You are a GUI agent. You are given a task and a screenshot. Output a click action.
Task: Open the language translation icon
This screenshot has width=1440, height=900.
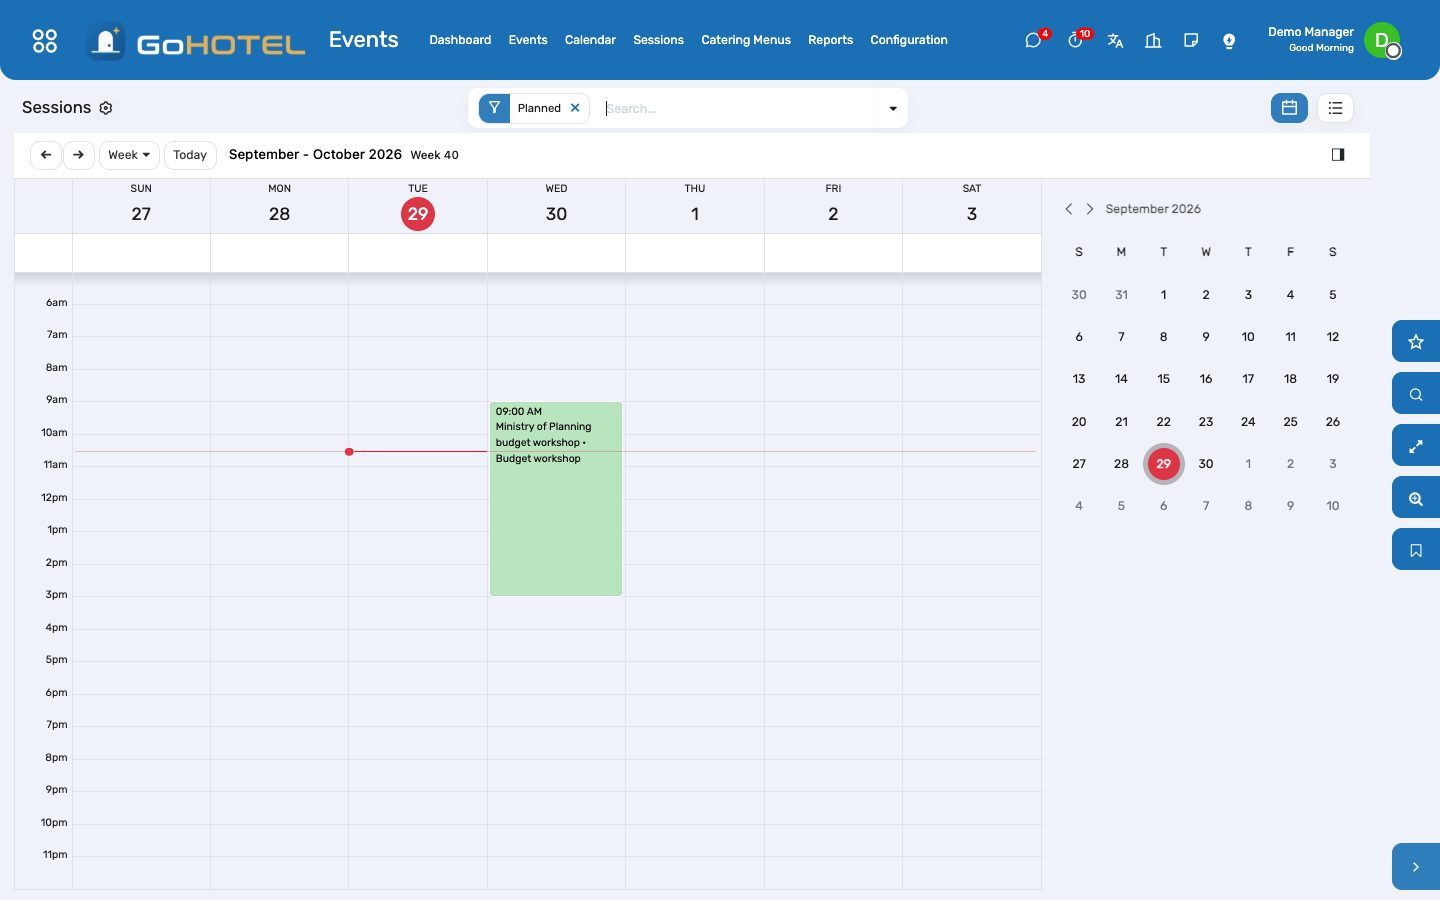click(x=1115, y=40)
